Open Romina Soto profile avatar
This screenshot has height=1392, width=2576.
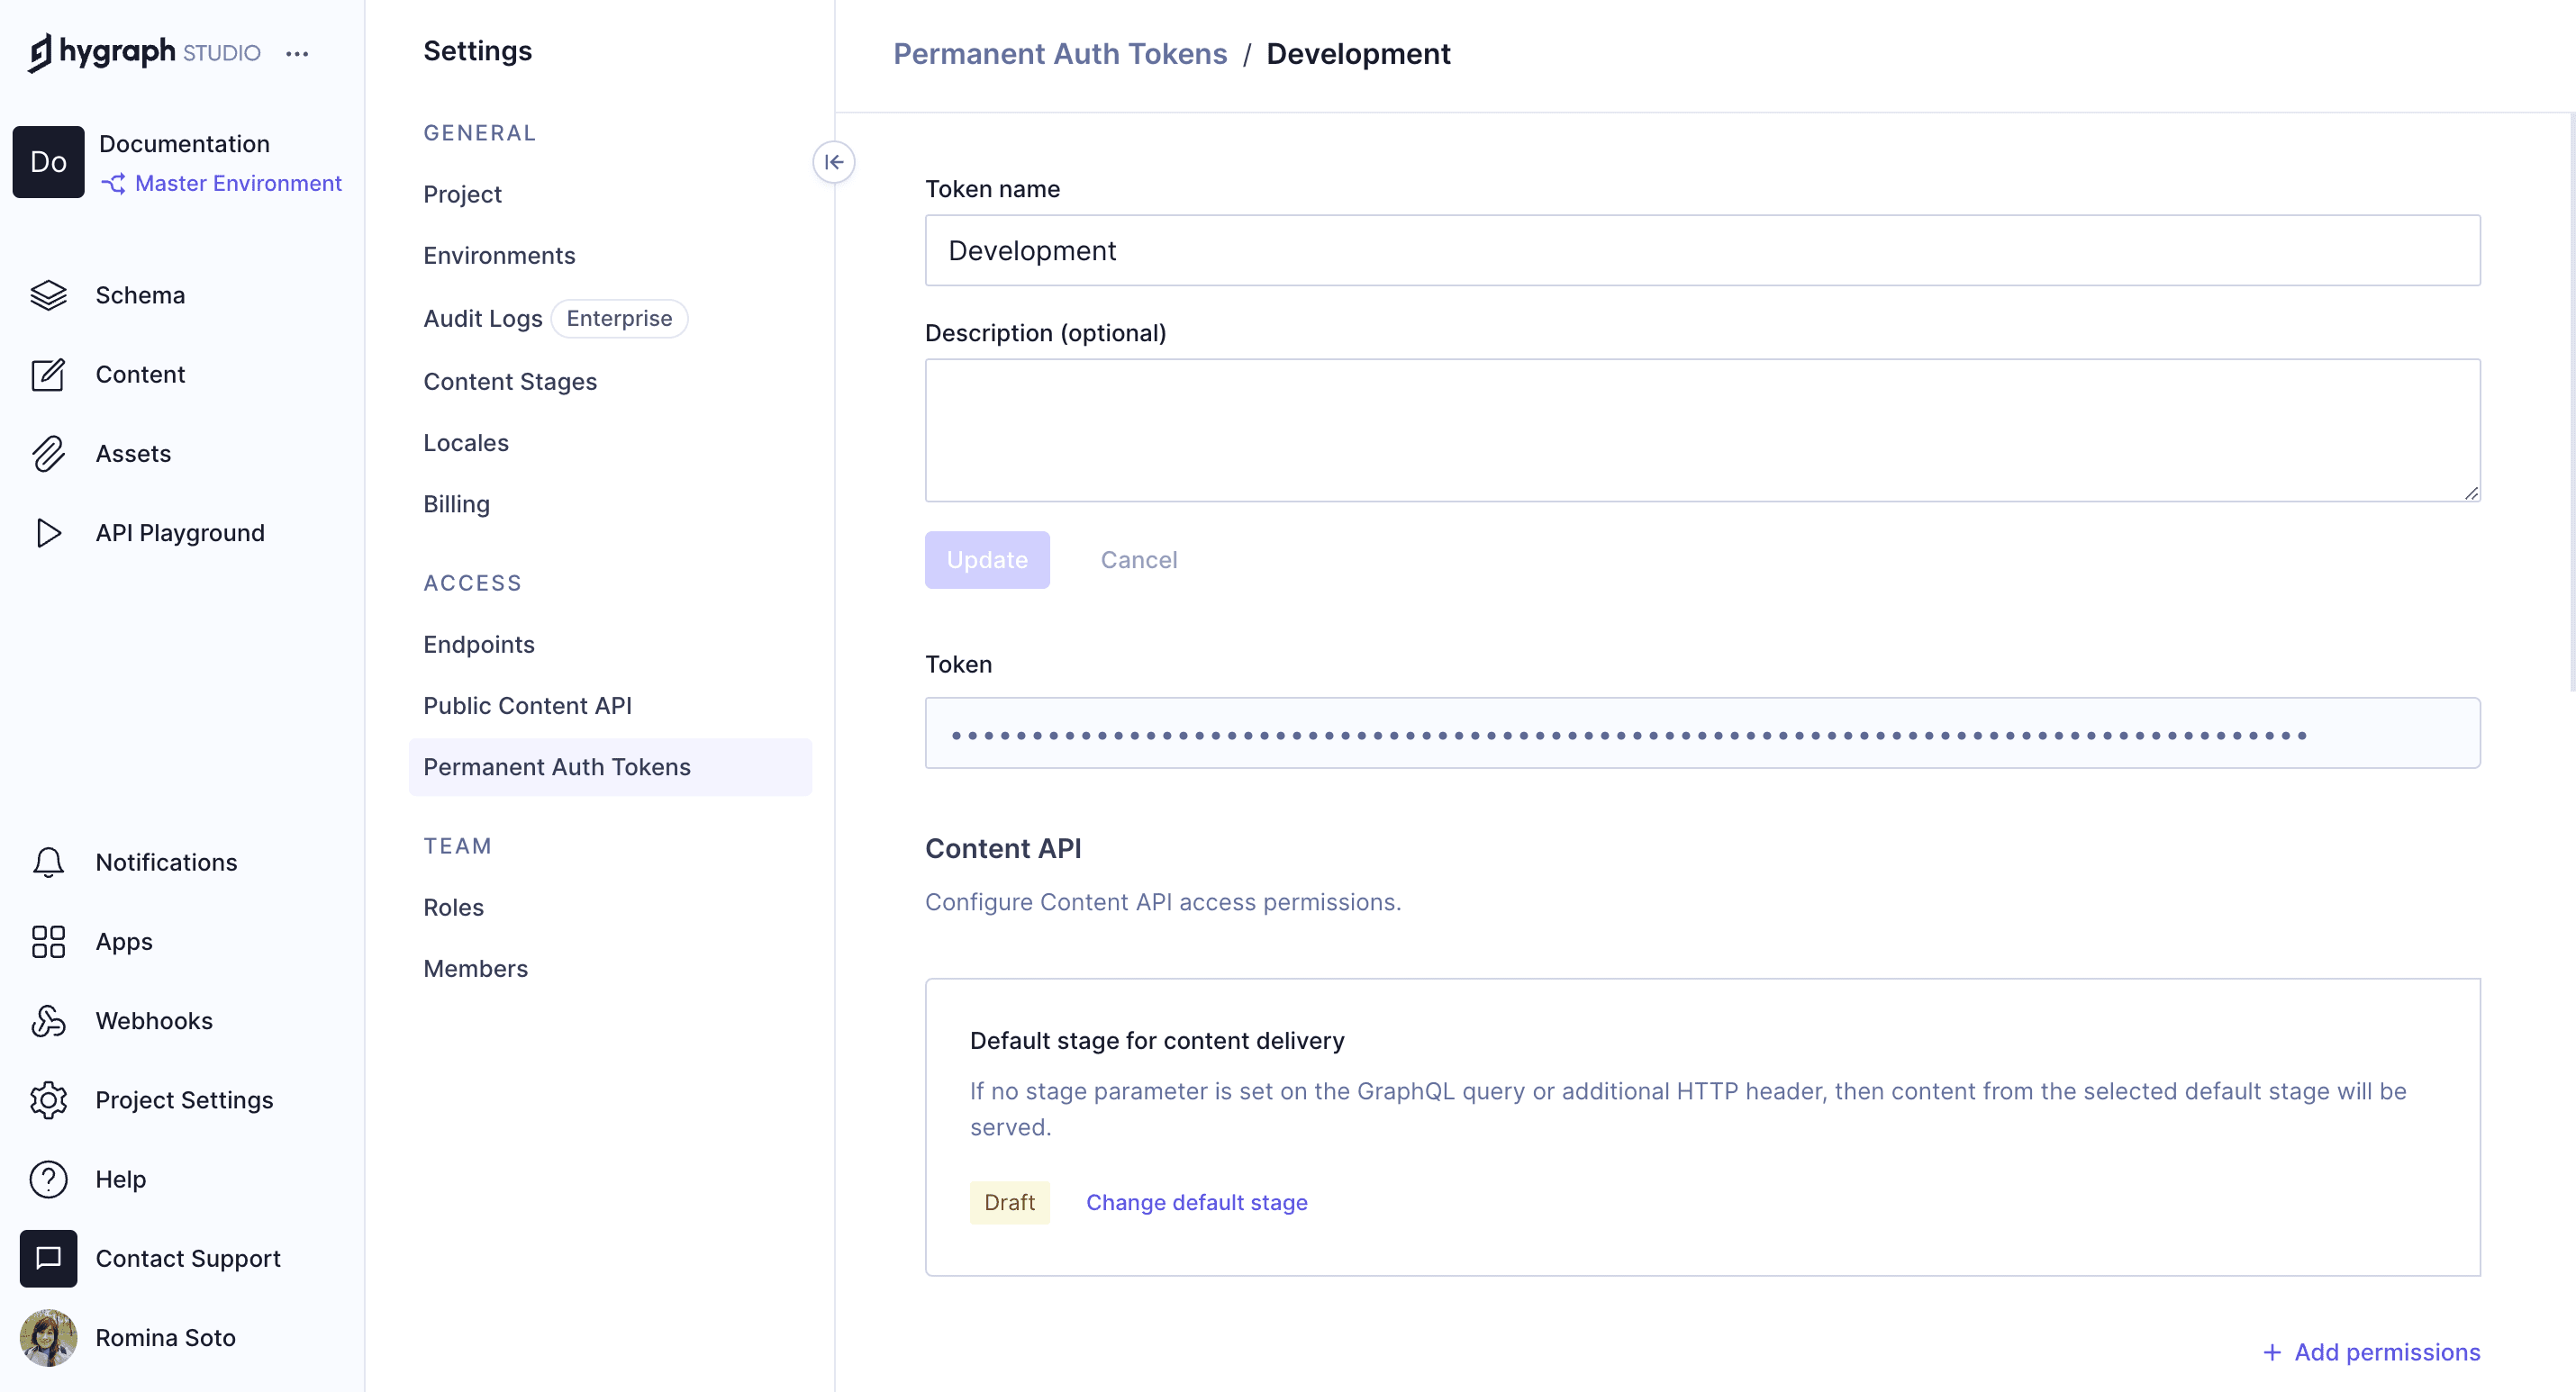[x=48, y=1337]
